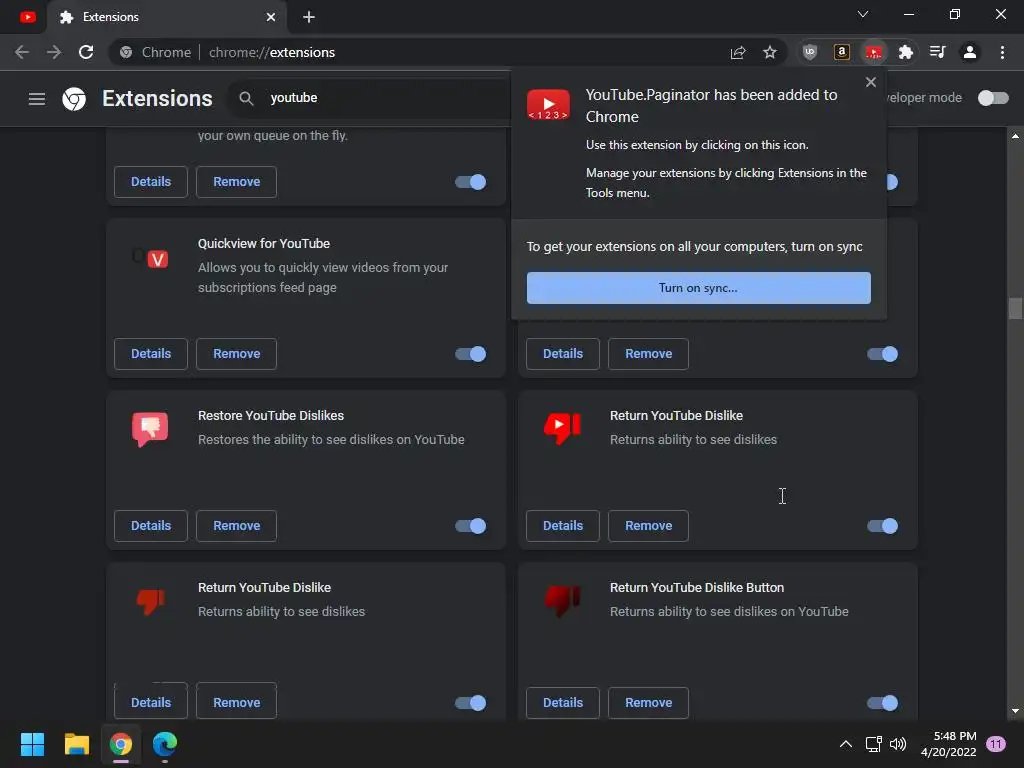Open the uBlock Origin shield extension

click(810, 52)
